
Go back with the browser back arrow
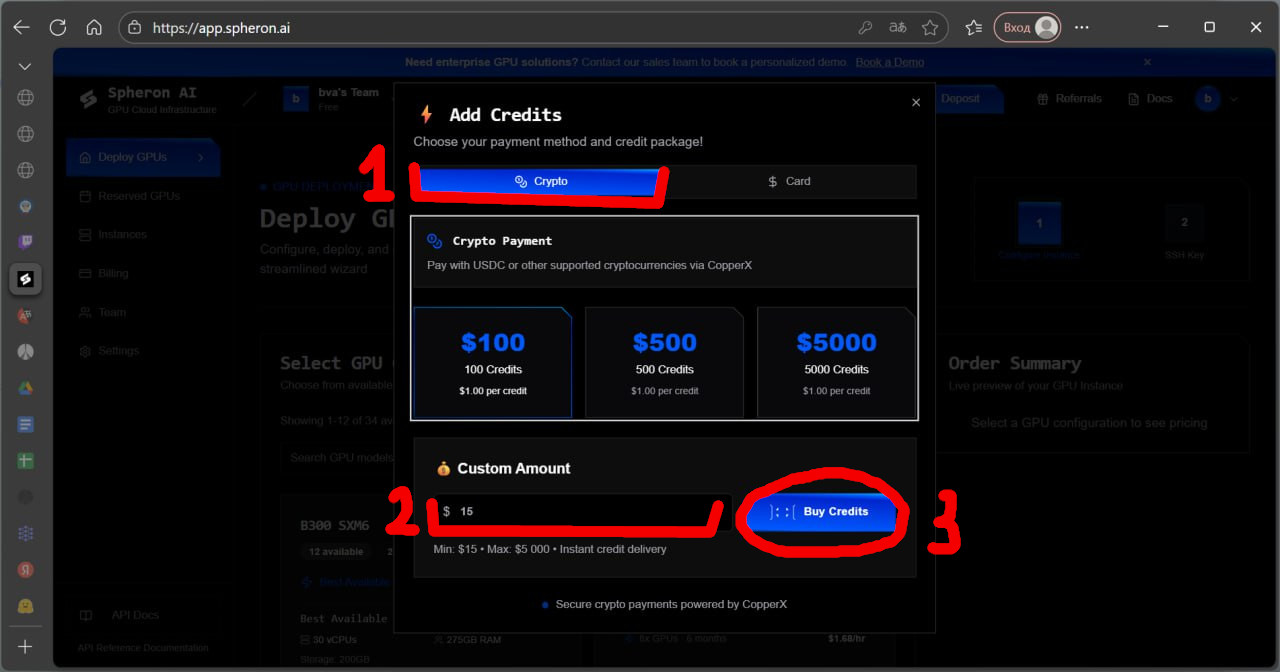(21, 27)
